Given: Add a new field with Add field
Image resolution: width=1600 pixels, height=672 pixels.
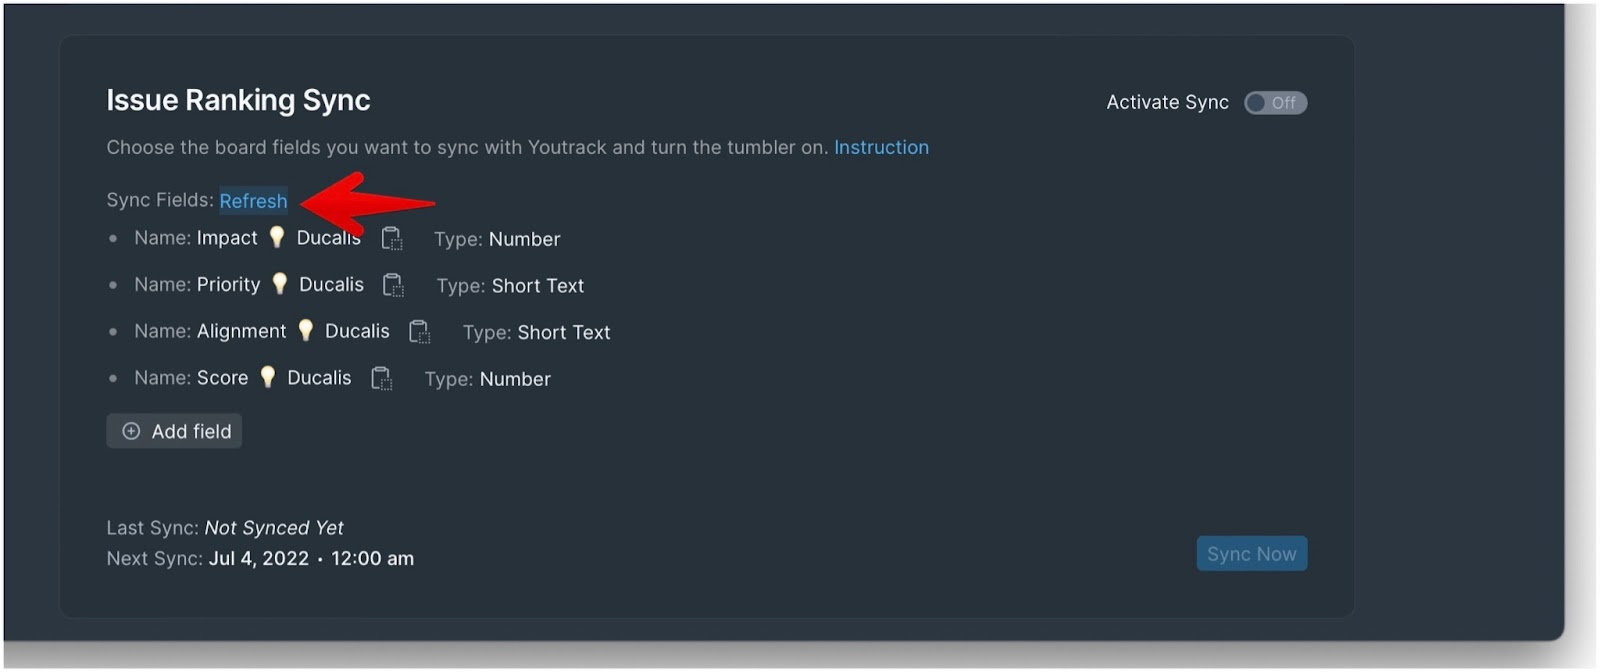Looking at the screenshot, I should pos(174,431).
